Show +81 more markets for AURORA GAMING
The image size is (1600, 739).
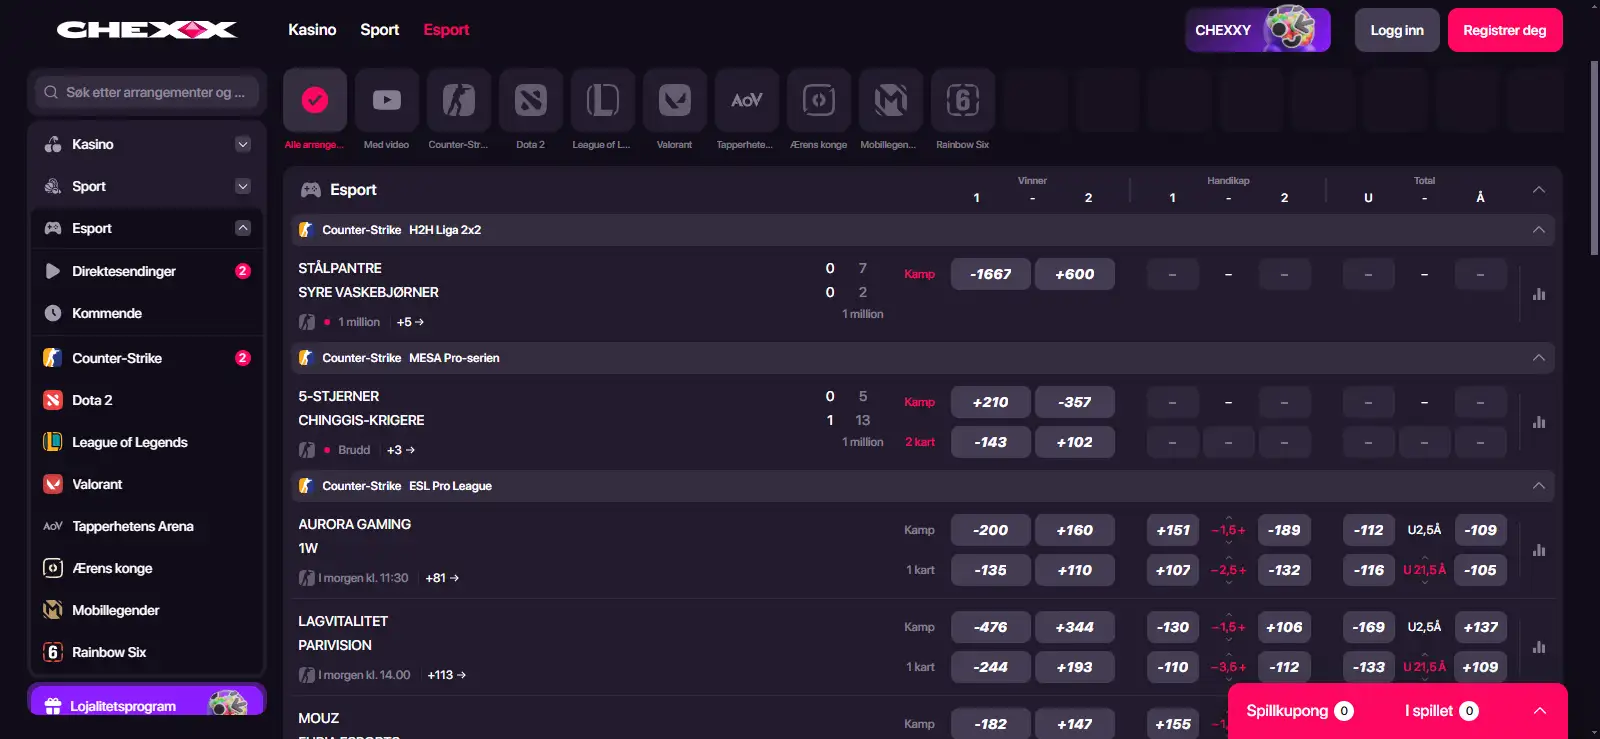click(442, 578)
